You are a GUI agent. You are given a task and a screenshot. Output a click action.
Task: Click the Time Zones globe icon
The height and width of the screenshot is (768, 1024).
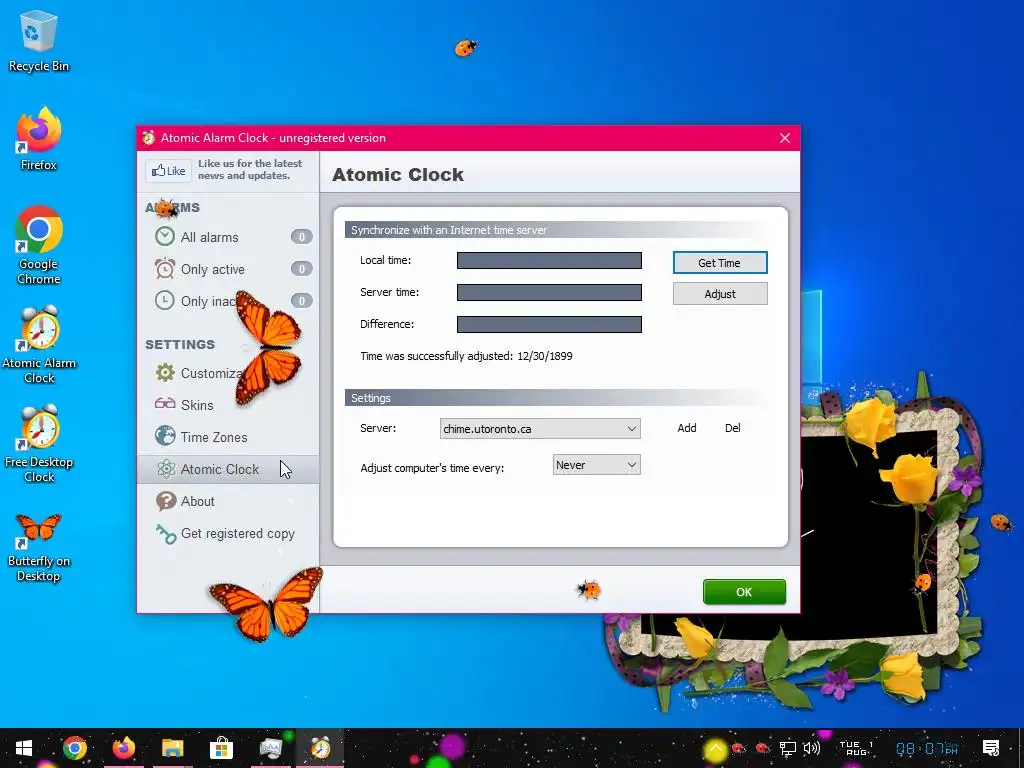tap(165, 436)
